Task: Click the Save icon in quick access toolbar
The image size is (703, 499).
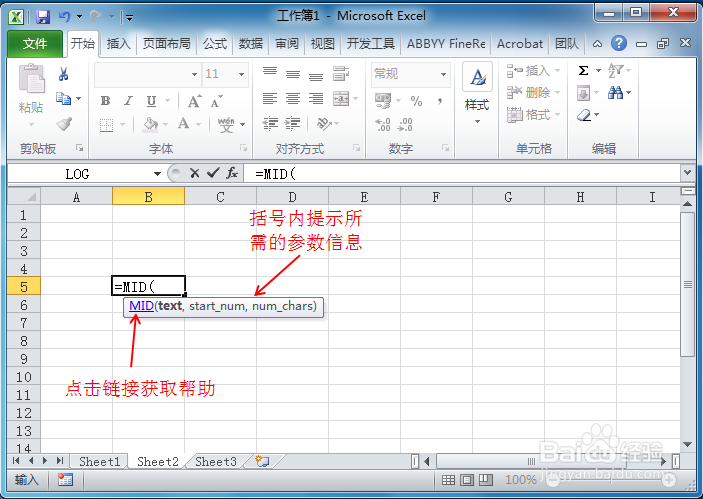Action: pyautogui.click(x=43, y=17)
